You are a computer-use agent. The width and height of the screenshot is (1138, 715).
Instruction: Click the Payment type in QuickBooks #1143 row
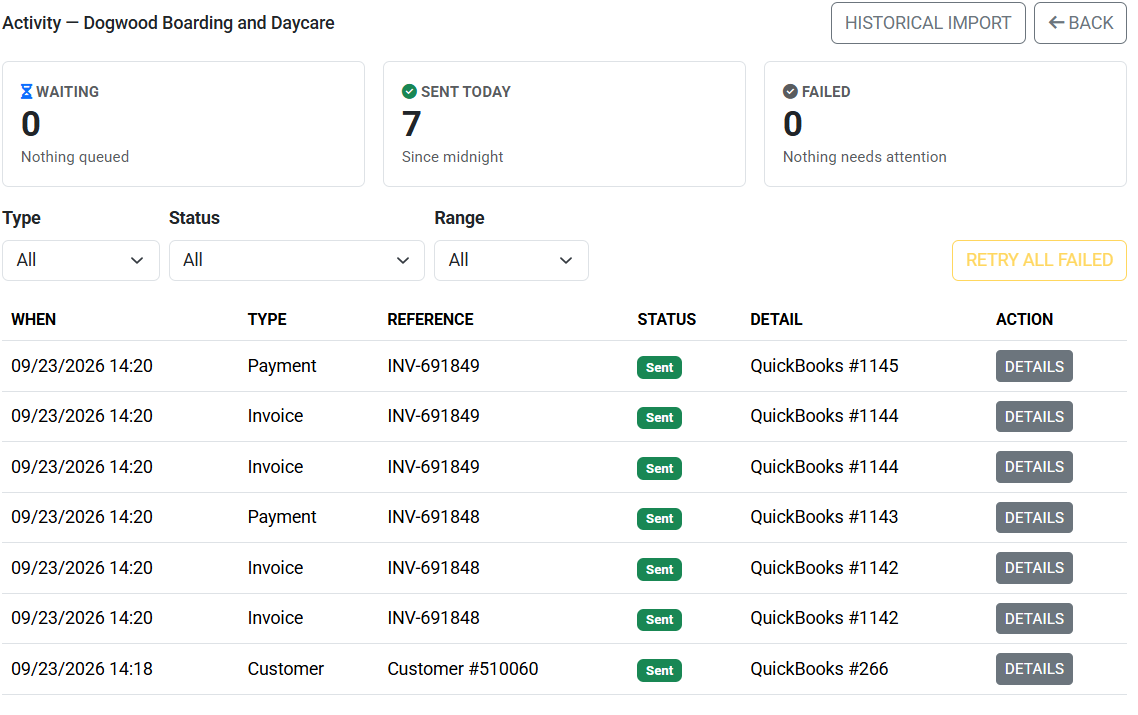[282, 517]
